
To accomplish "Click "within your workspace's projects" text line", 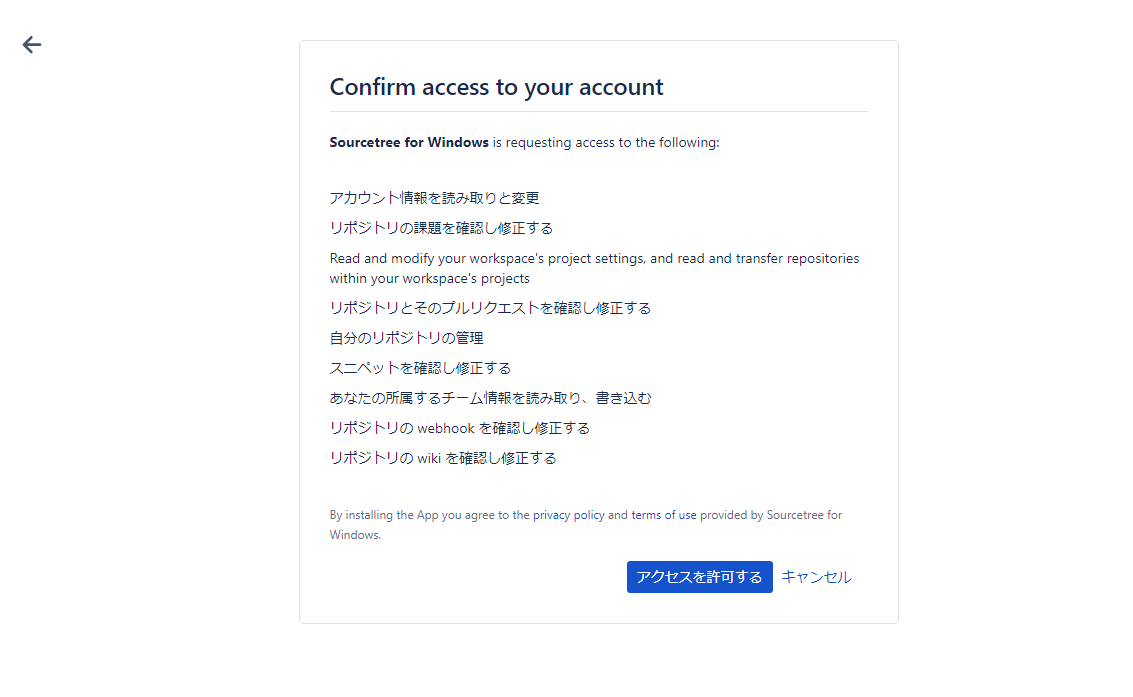I will tap(430, 278).
